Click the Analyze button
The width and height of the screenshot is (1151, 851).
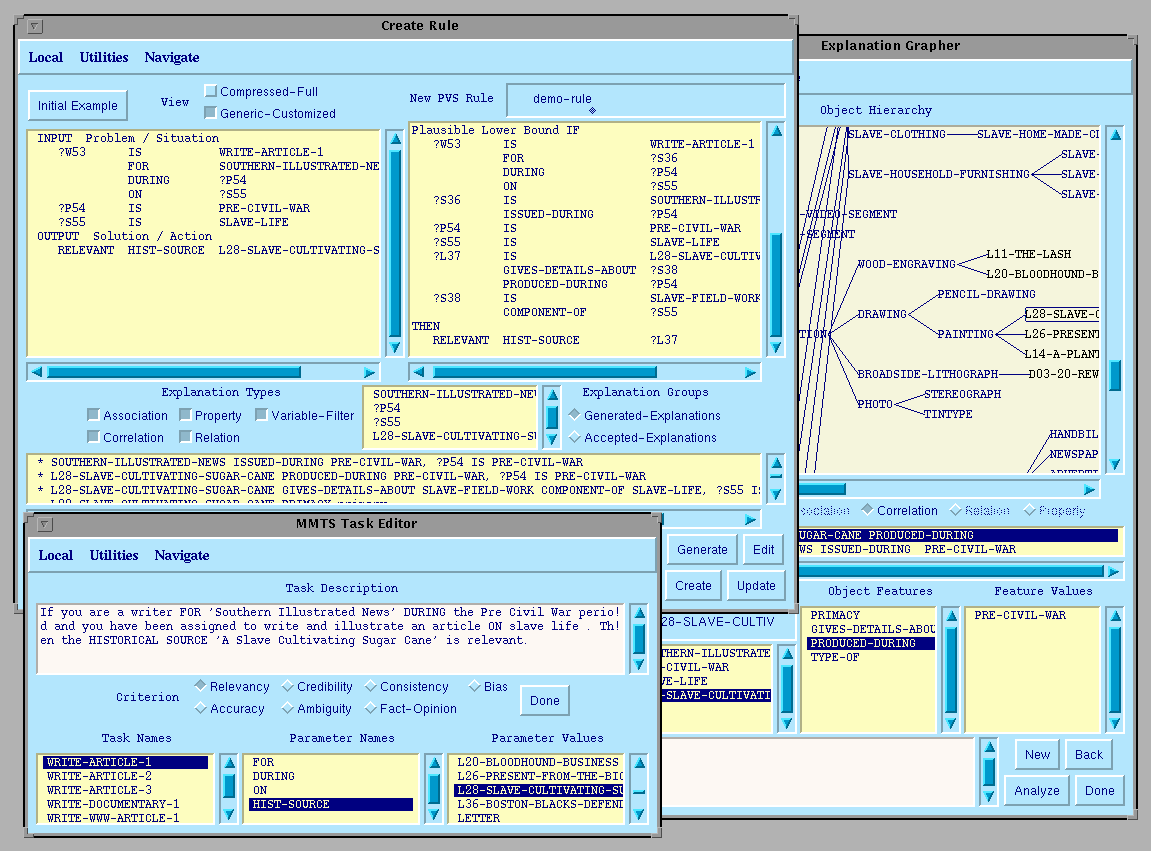pyautogui.click(x=1036, y=790)
